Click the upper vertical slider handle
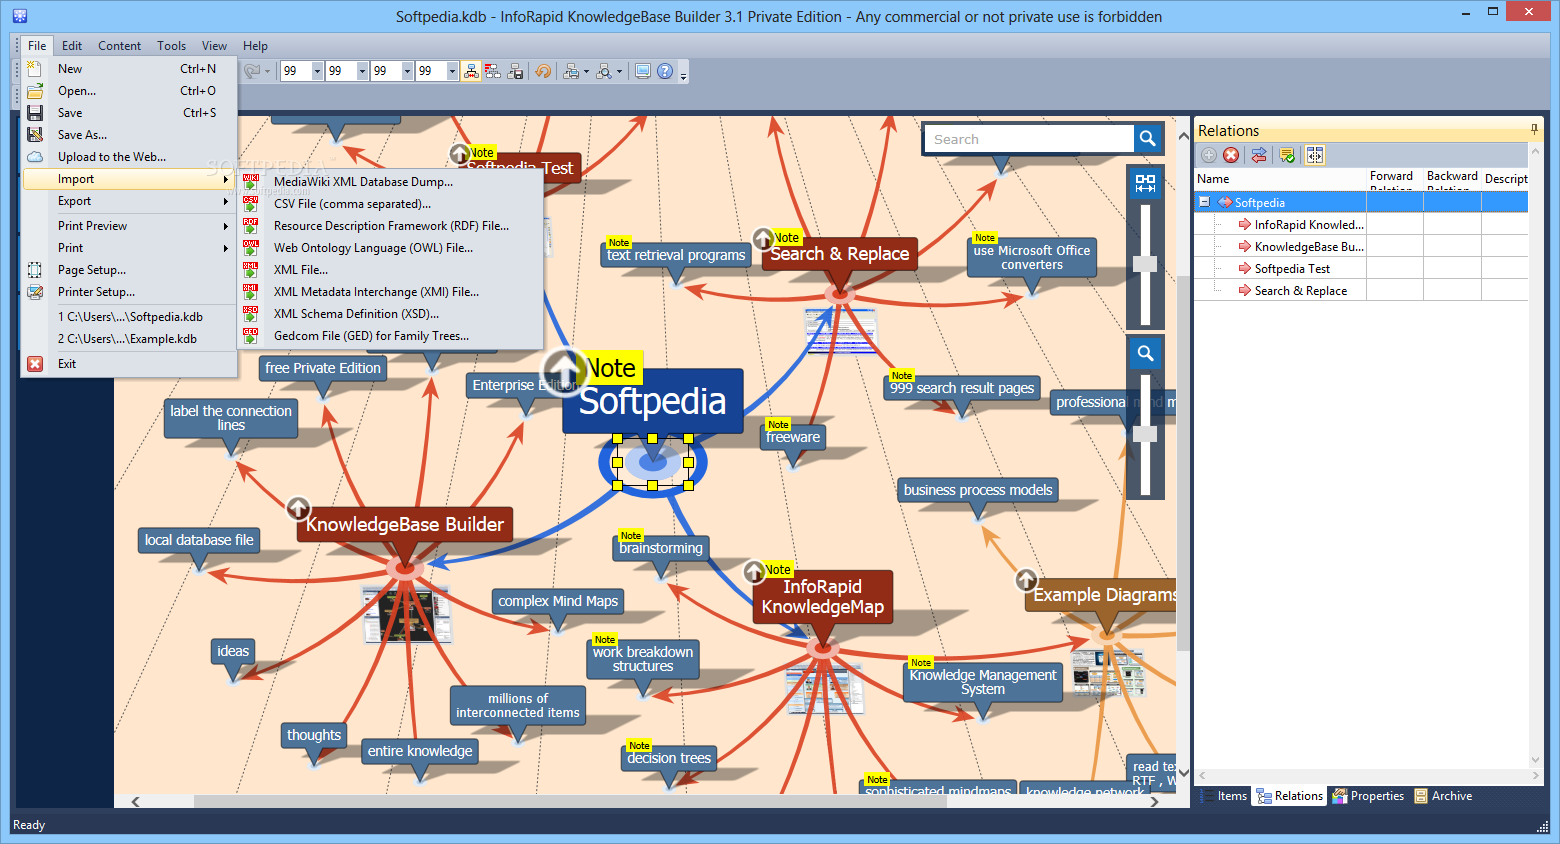Screen dimensions: 1560x844 [1145, 264]
